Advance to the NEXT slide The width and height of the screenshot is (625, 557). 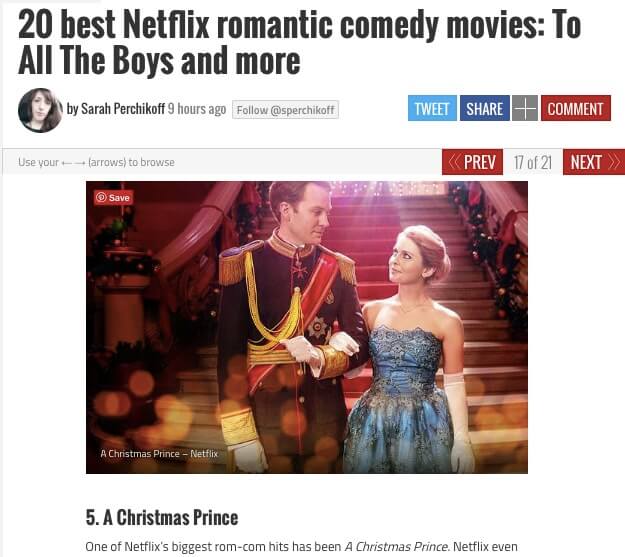[594, 162]
